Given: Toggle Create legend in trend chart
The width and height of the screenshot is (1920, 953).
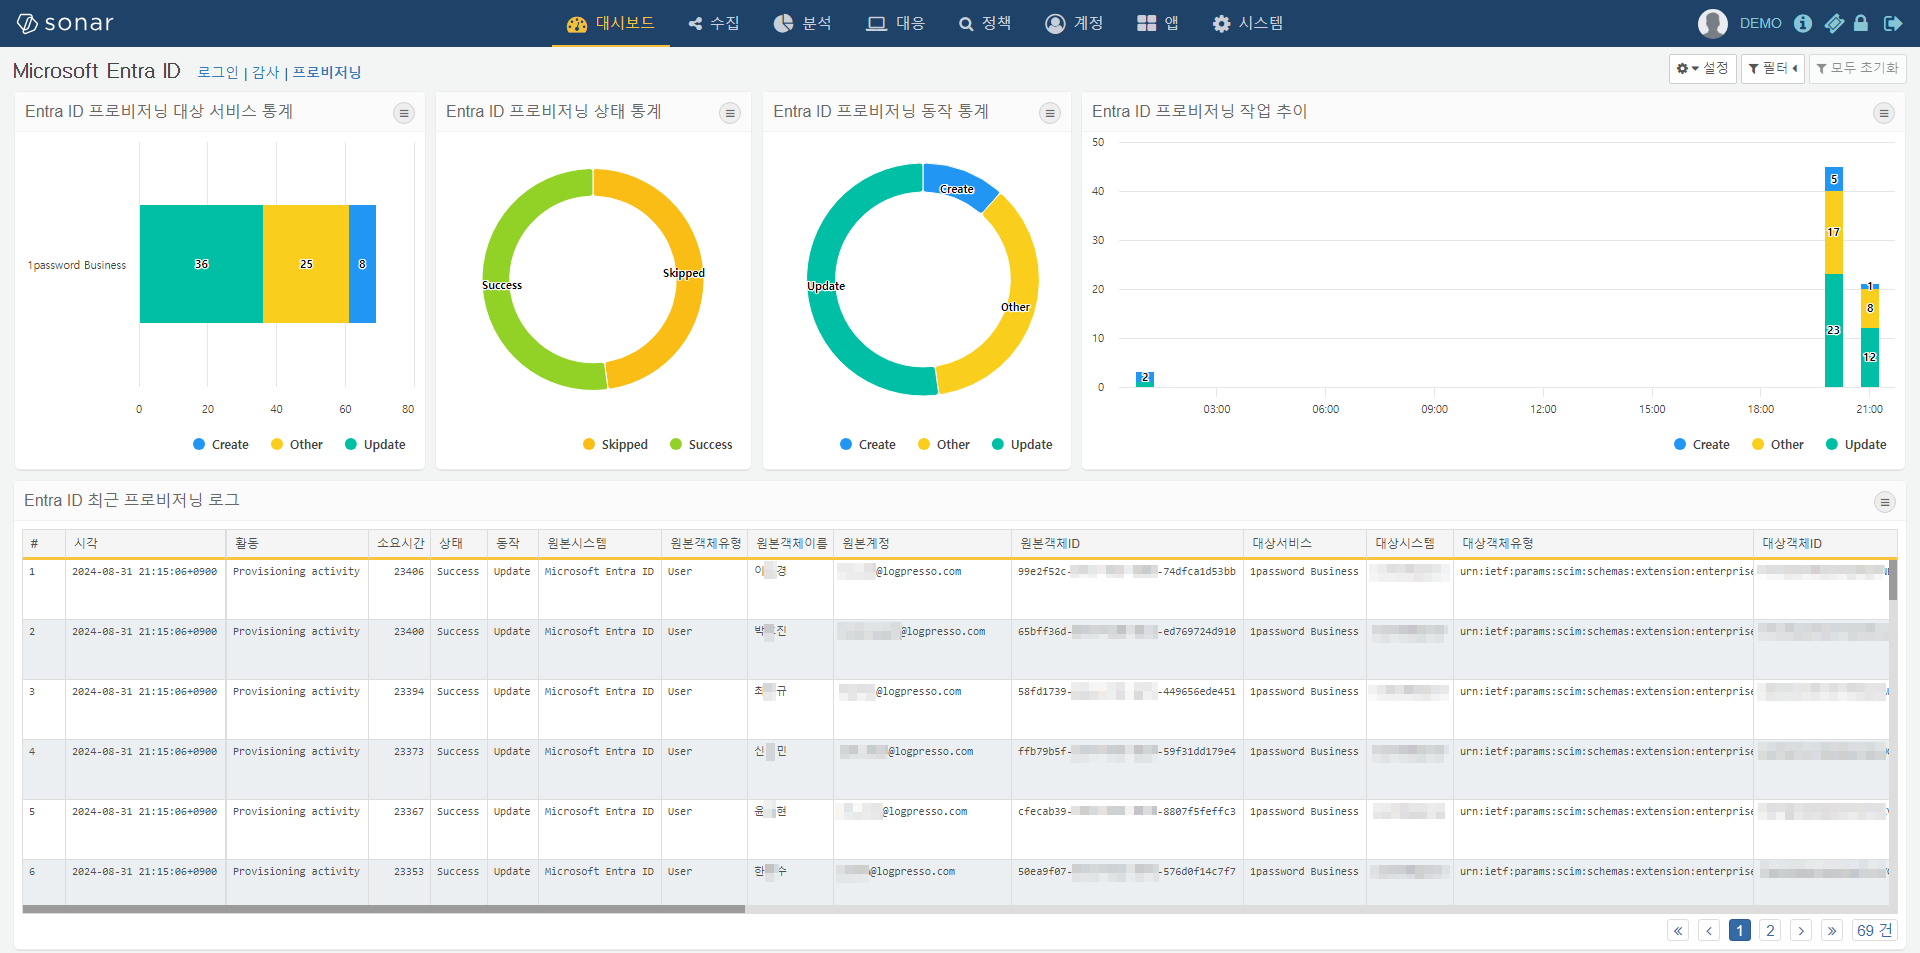Looking at the screenshot, I should coord(1701,444).
